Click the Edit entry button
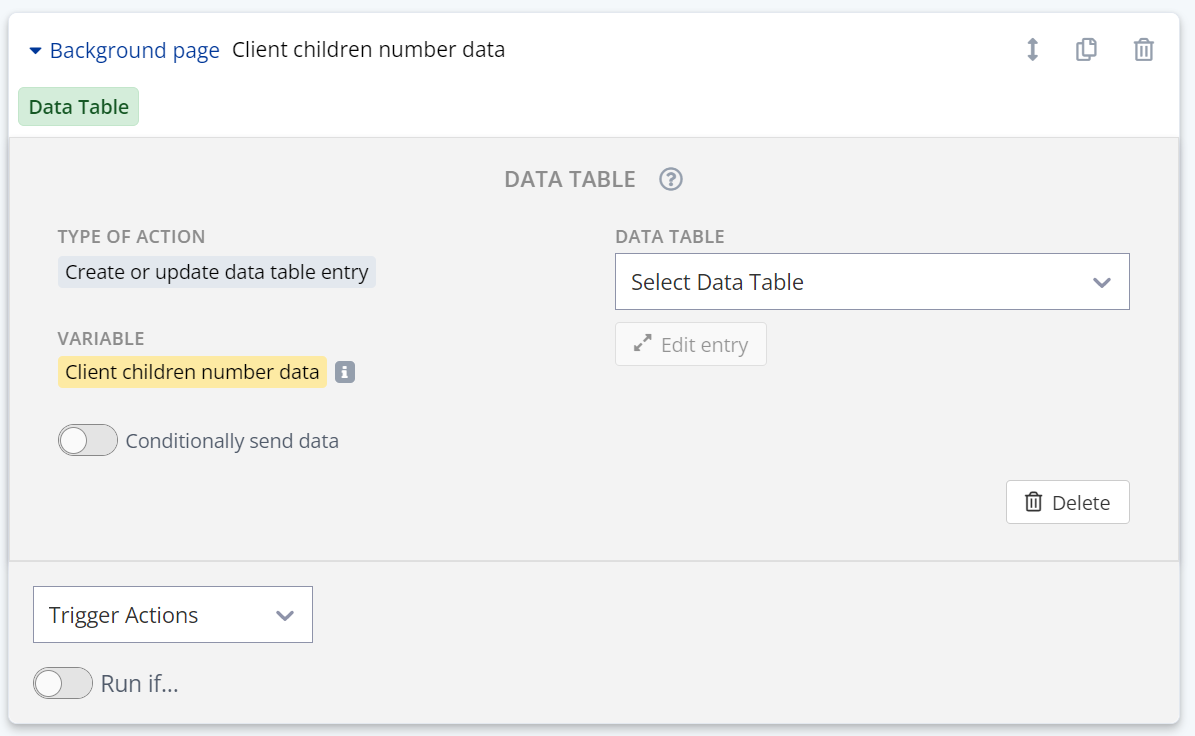1195x736 pixels. (x=690, y=344)
